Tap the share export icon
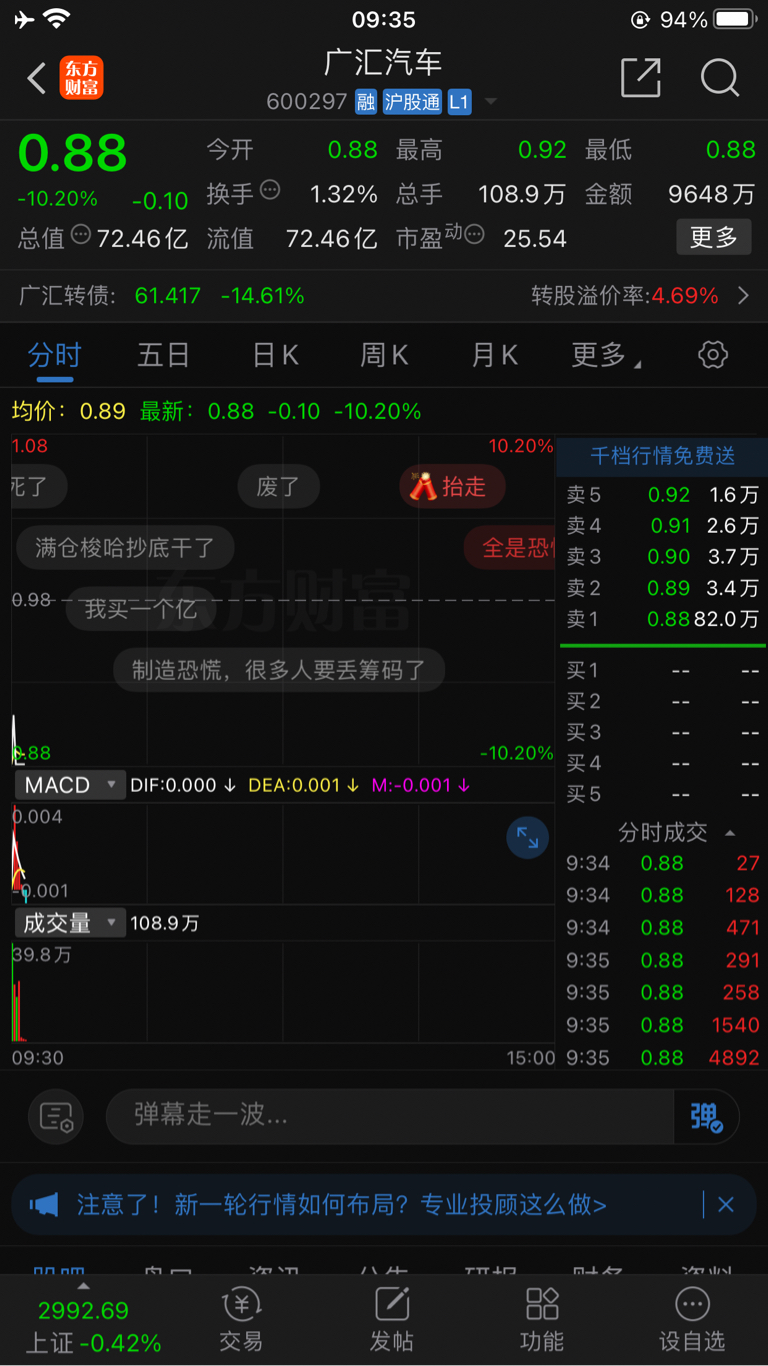768x1366 pixels. click(640, 77)
